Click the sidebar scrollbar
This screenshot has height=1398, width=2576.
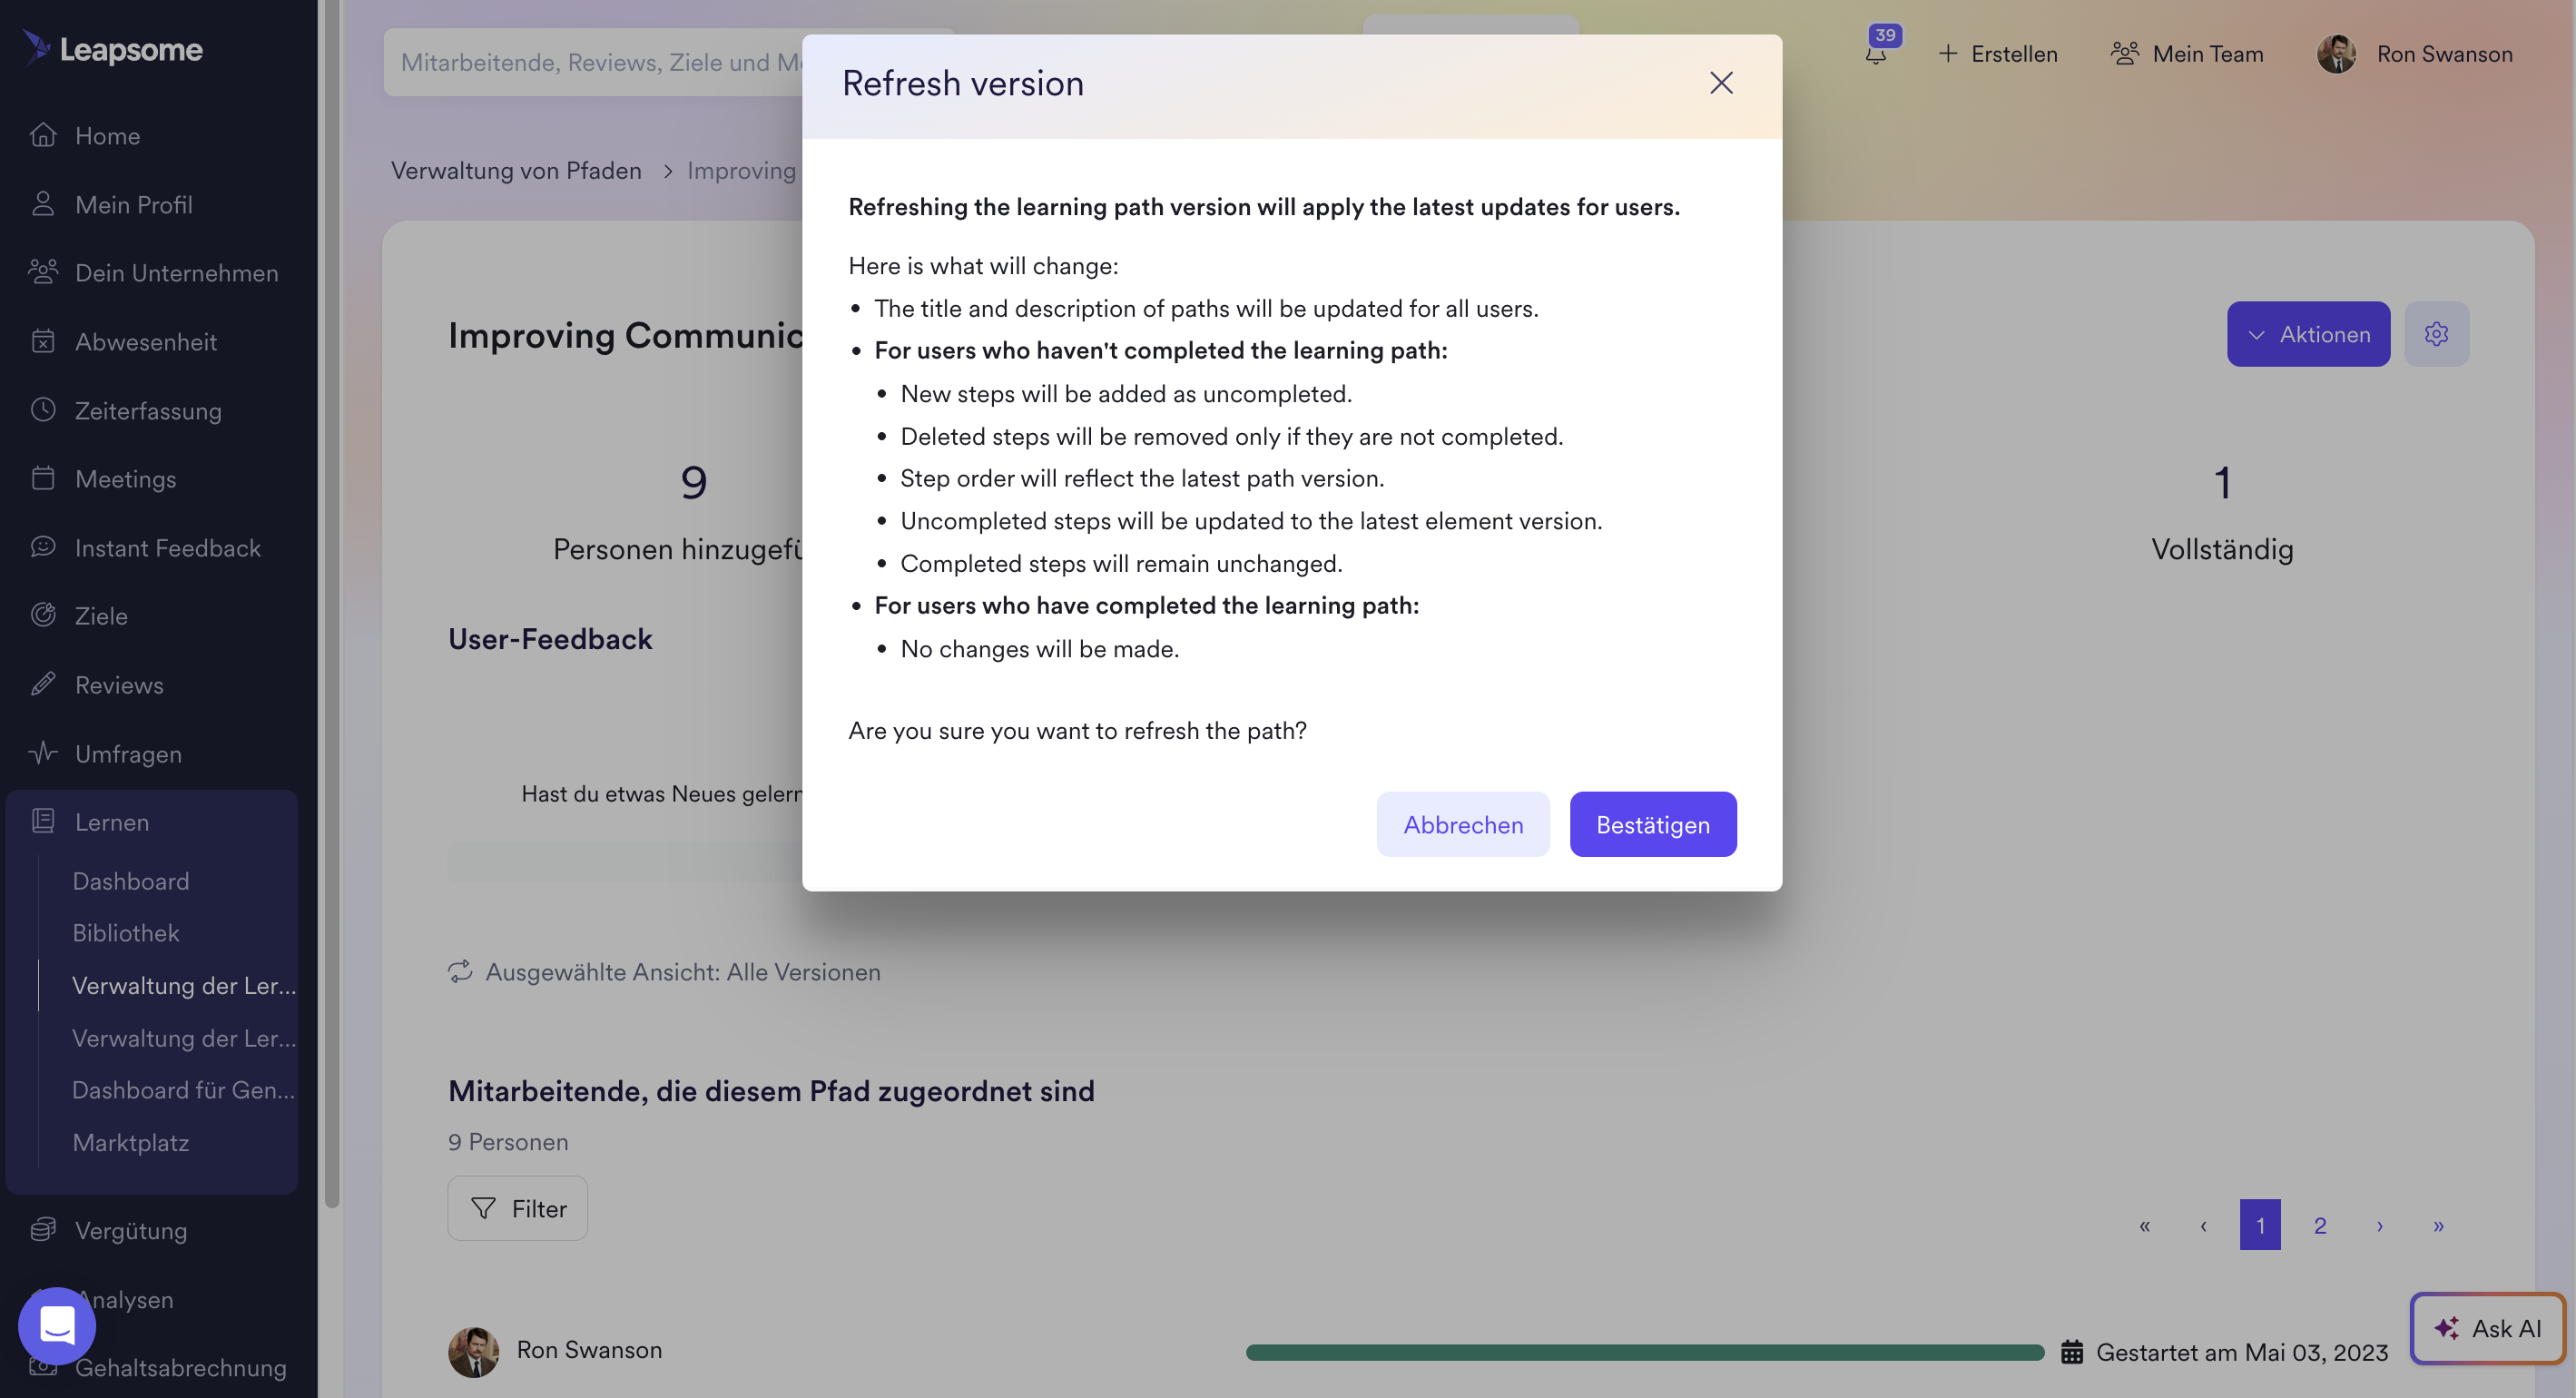(332, 604)
